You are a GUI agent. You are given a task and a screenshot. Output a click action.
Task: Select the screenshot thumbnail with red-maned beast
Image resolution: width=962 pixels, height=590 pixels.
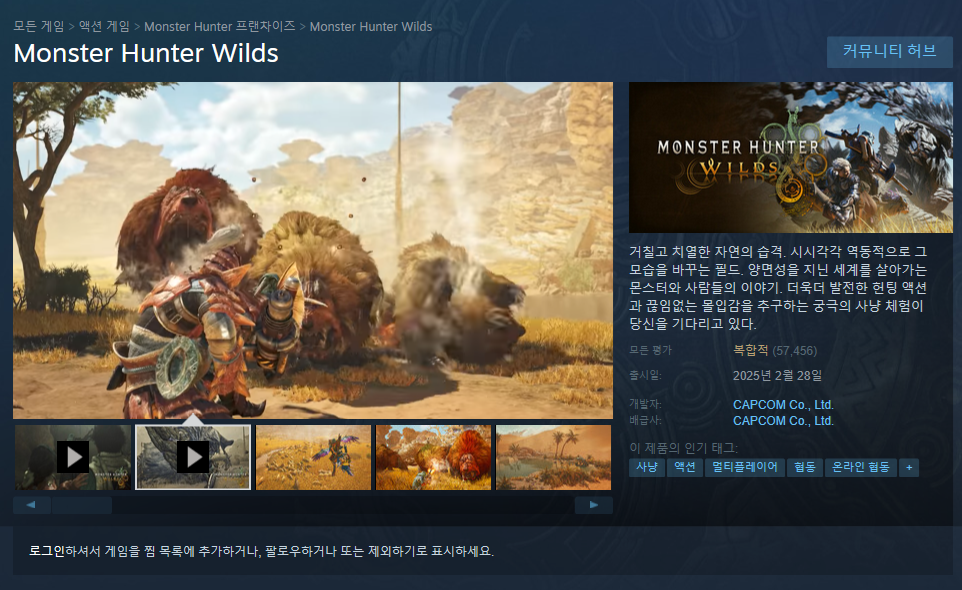pyautogui.click(x=433, y=457)
